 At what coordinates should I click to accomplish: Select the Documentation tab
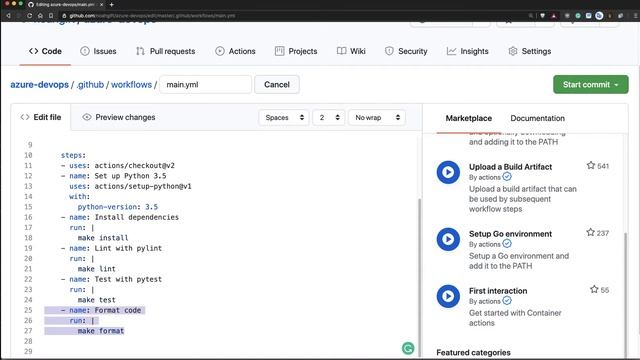538,118
